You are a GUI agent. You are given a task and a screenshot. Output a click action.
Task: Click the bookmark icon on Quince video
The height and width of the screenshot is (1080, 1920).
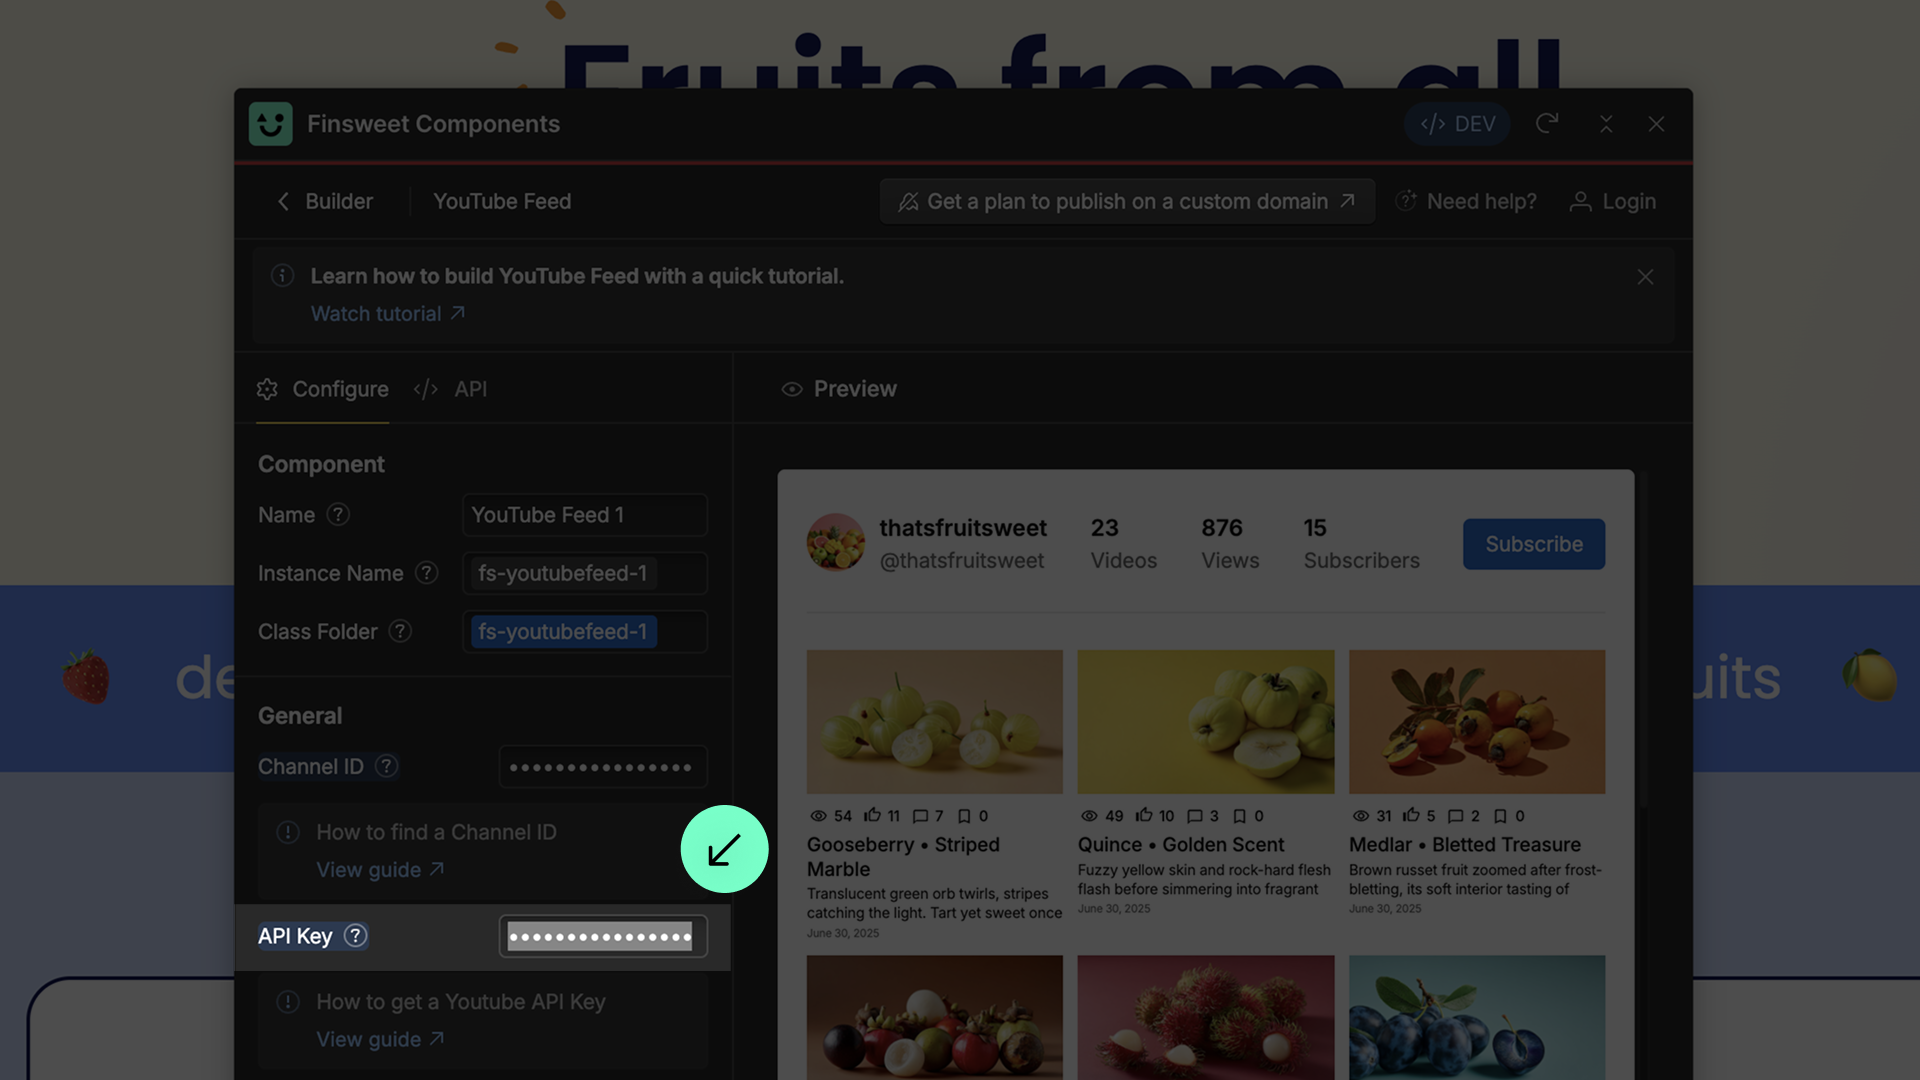tap(1240, 816)
